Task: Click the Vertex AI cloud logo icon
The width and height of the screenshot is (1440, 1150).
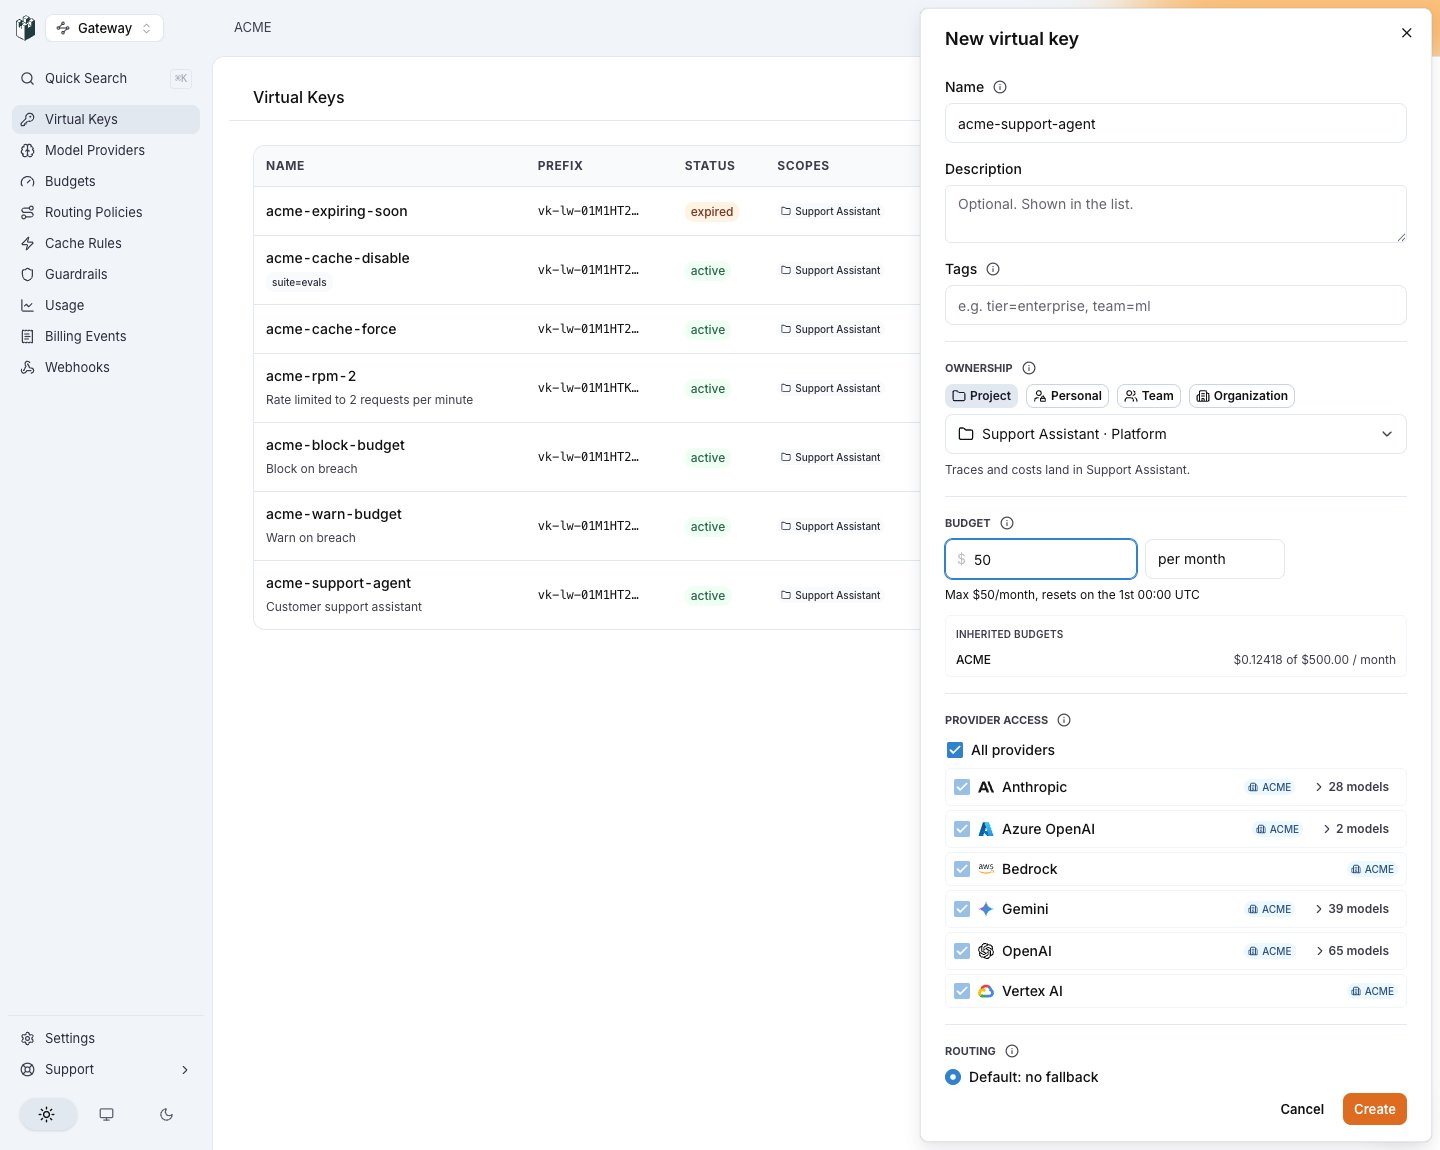Action: pyautogui.click(x=986, y=991)
